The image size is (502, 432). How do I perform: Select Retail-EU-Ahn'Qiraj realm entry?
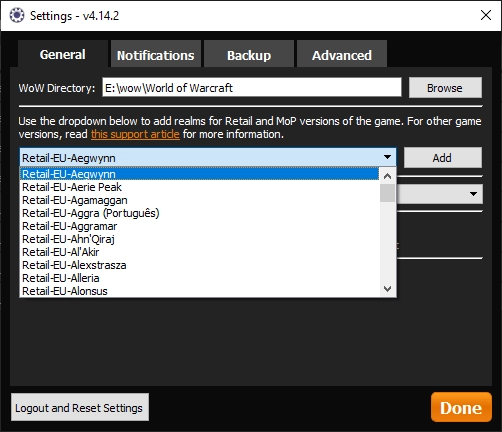(x=200, y=239)
